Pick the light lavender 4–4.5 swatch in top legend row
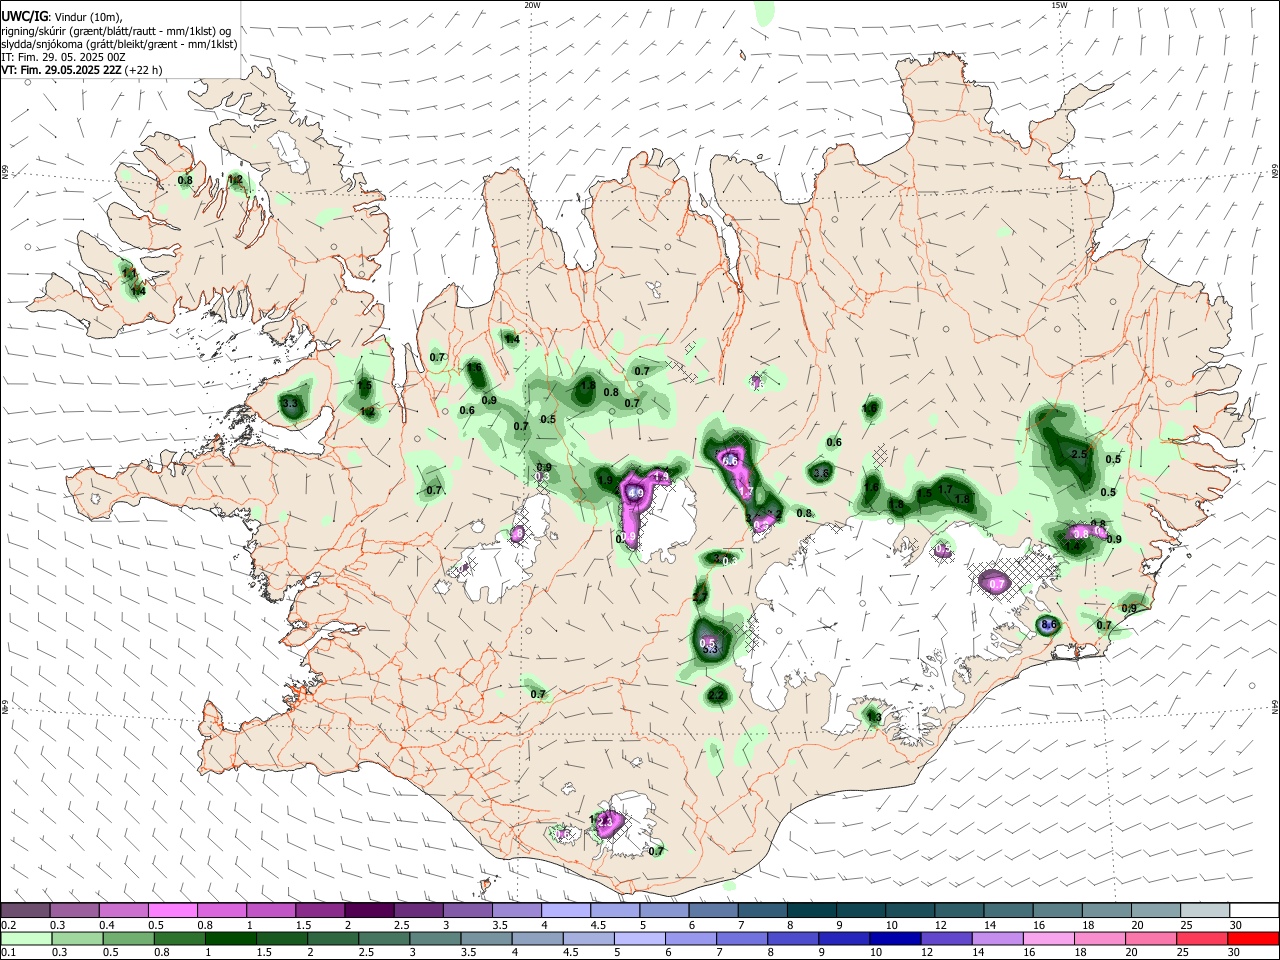Viewport: 1280px width, 960px height. tap(564, 911)
